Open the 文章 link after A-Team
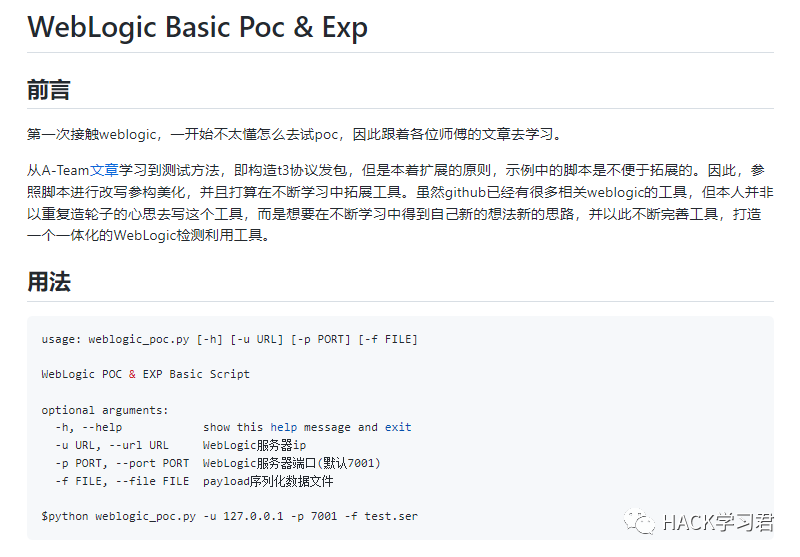Viewport: 800px width, 557px height. coord(104,170)
